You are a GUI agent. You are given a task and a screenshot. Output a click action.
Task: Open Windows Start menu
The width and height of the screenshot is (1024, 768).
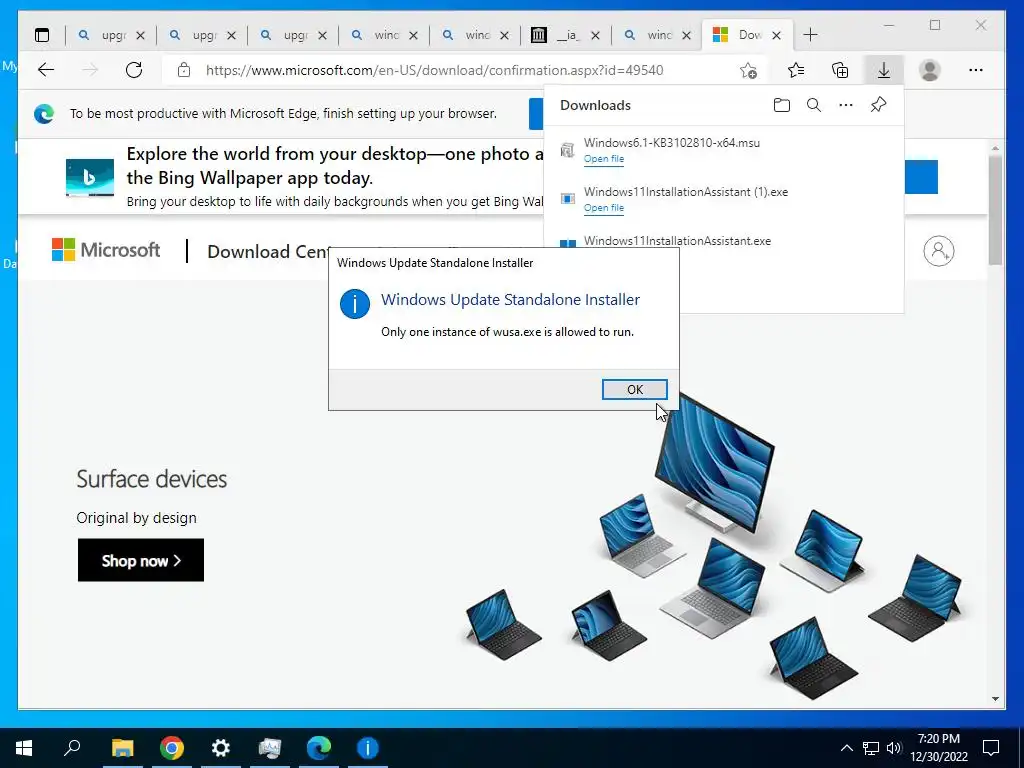coord(24,748)
